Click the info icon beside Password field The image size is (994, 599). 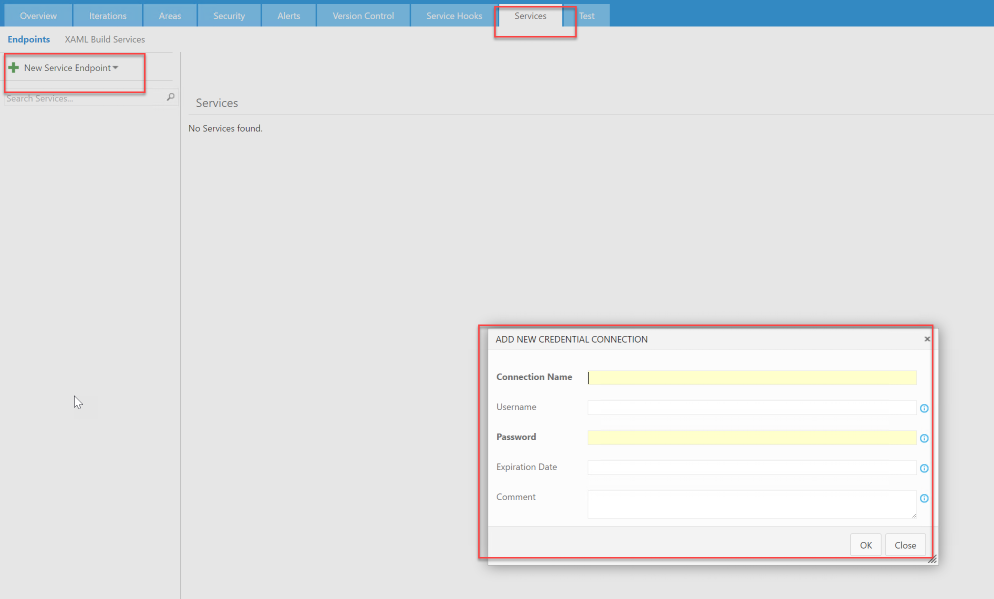pos(924,438)
